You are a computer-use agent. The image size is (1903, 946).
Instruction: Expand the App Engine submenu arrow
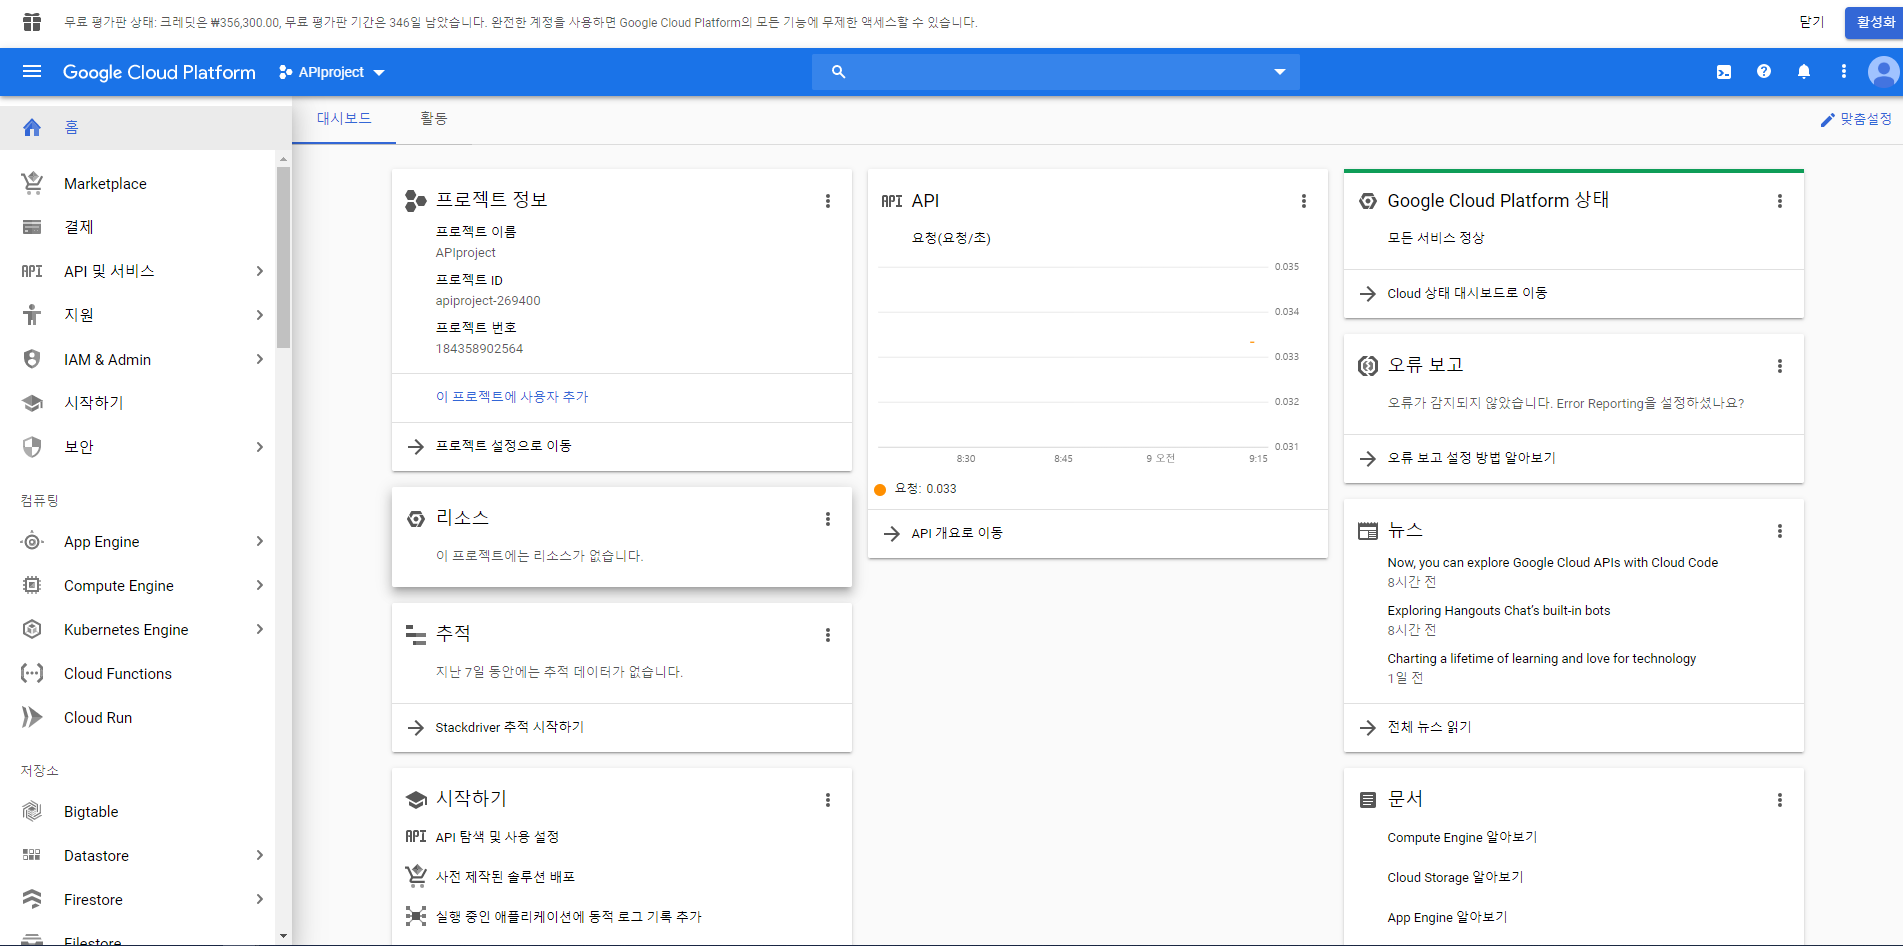point(260,541)
